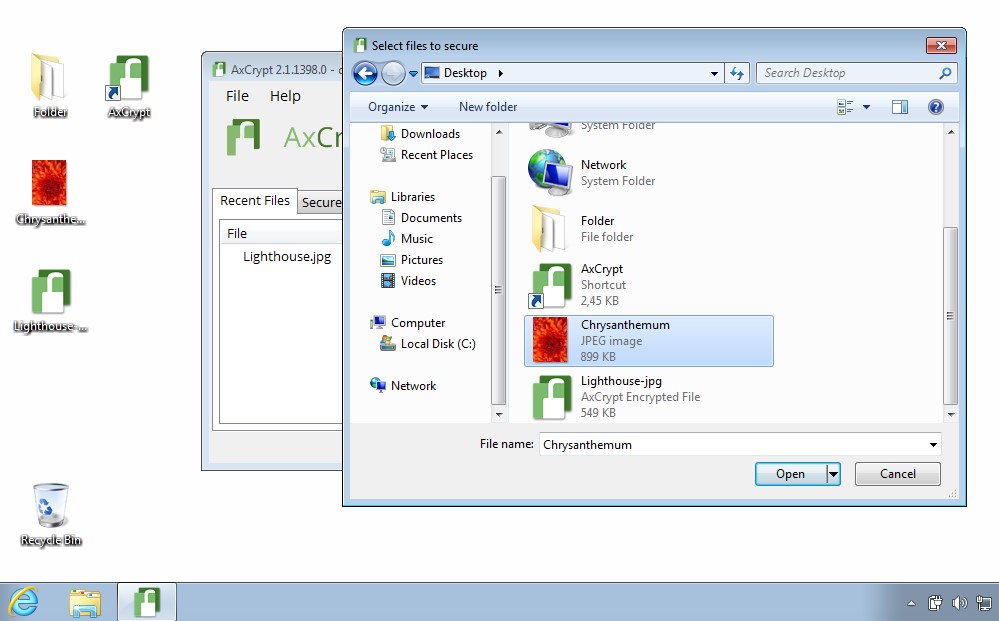Viewport: 999px width, 621px height.
Task: Select Network system folder in file list
Action: (649, 173)
